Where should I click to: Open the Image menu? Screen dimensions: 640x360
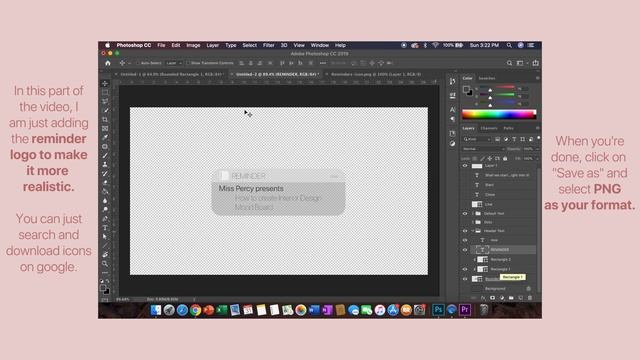click(193, 45)
